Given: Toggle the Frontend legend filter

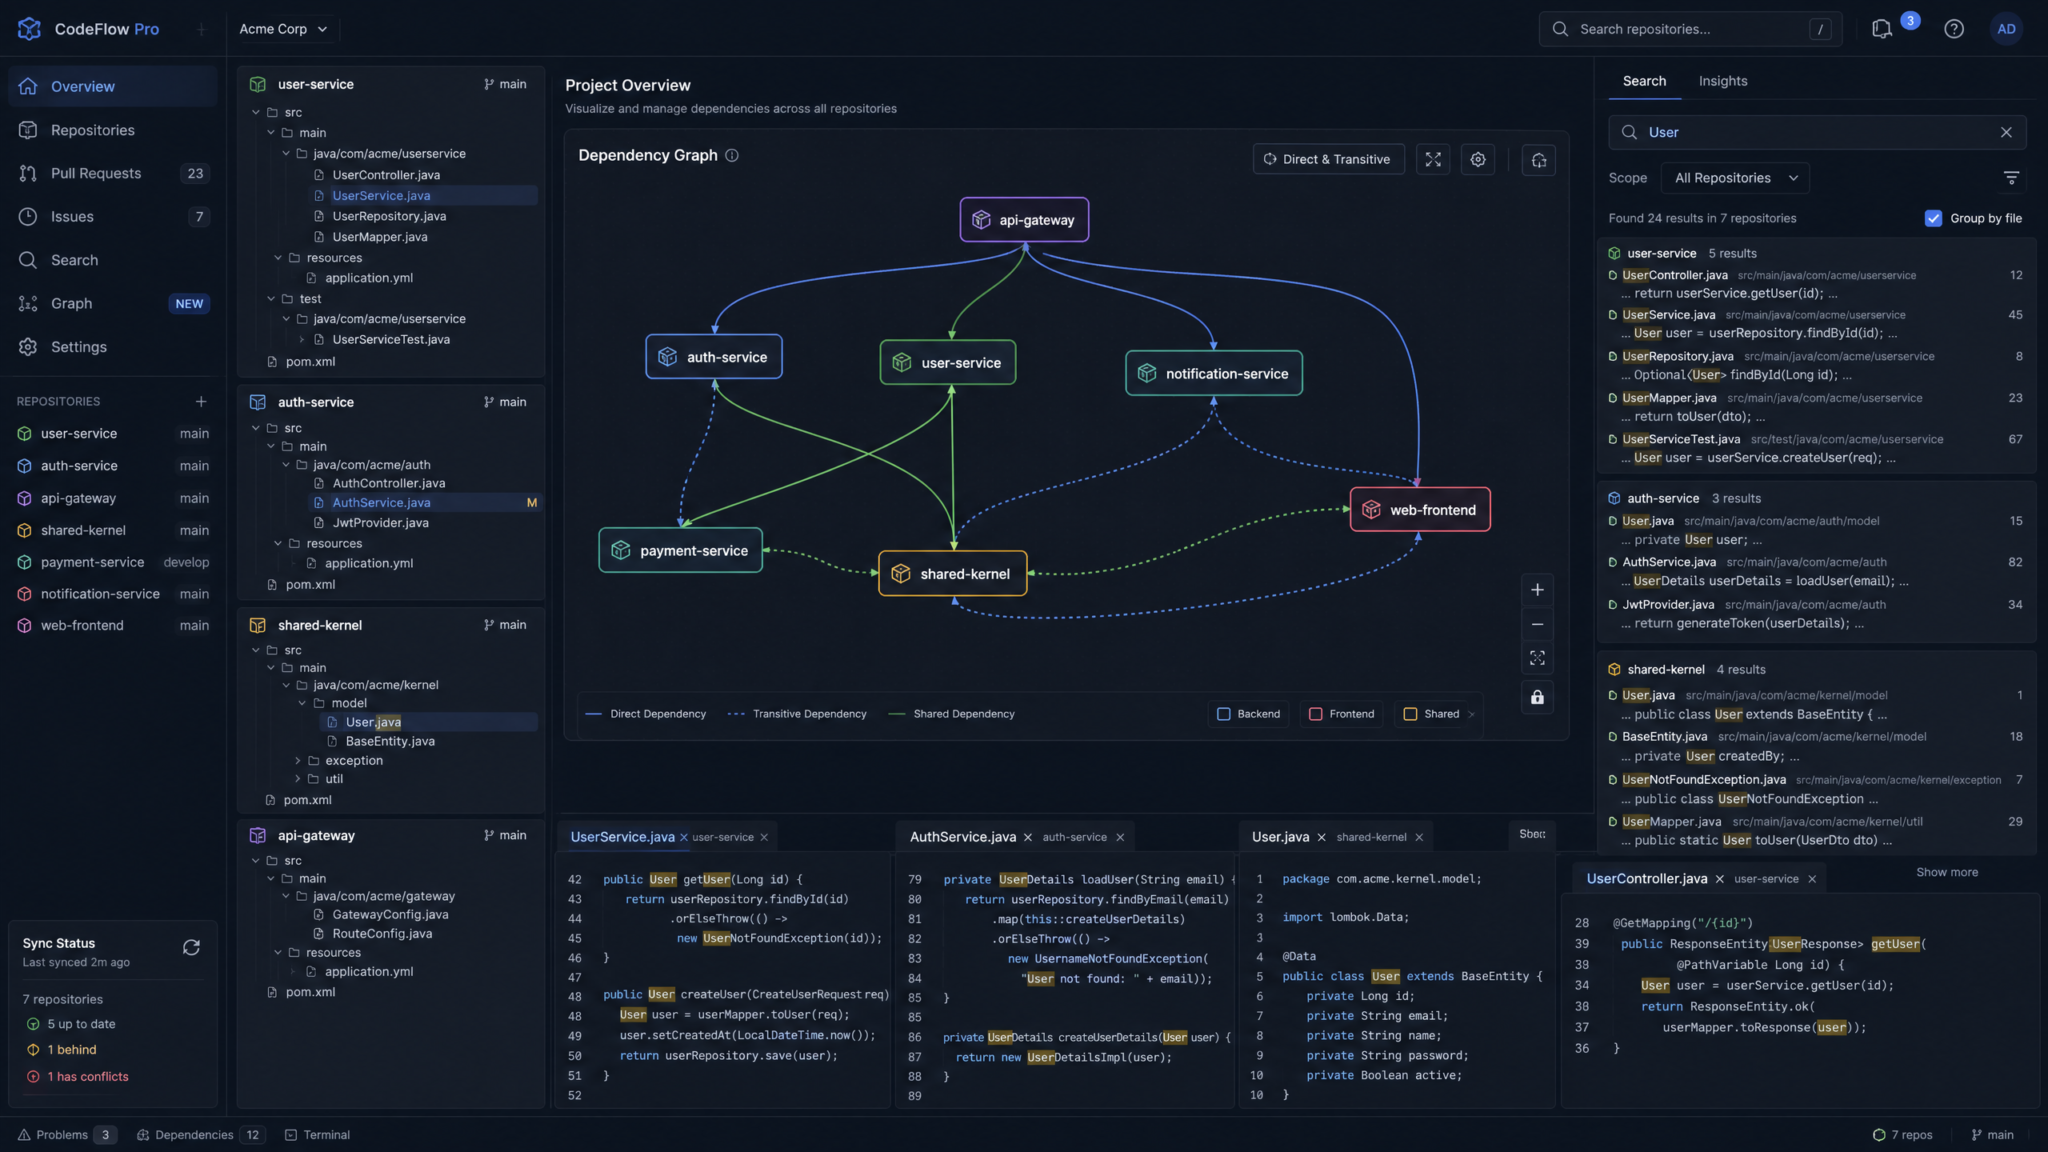Looking at the screenshot, I should click(1342, 714).
